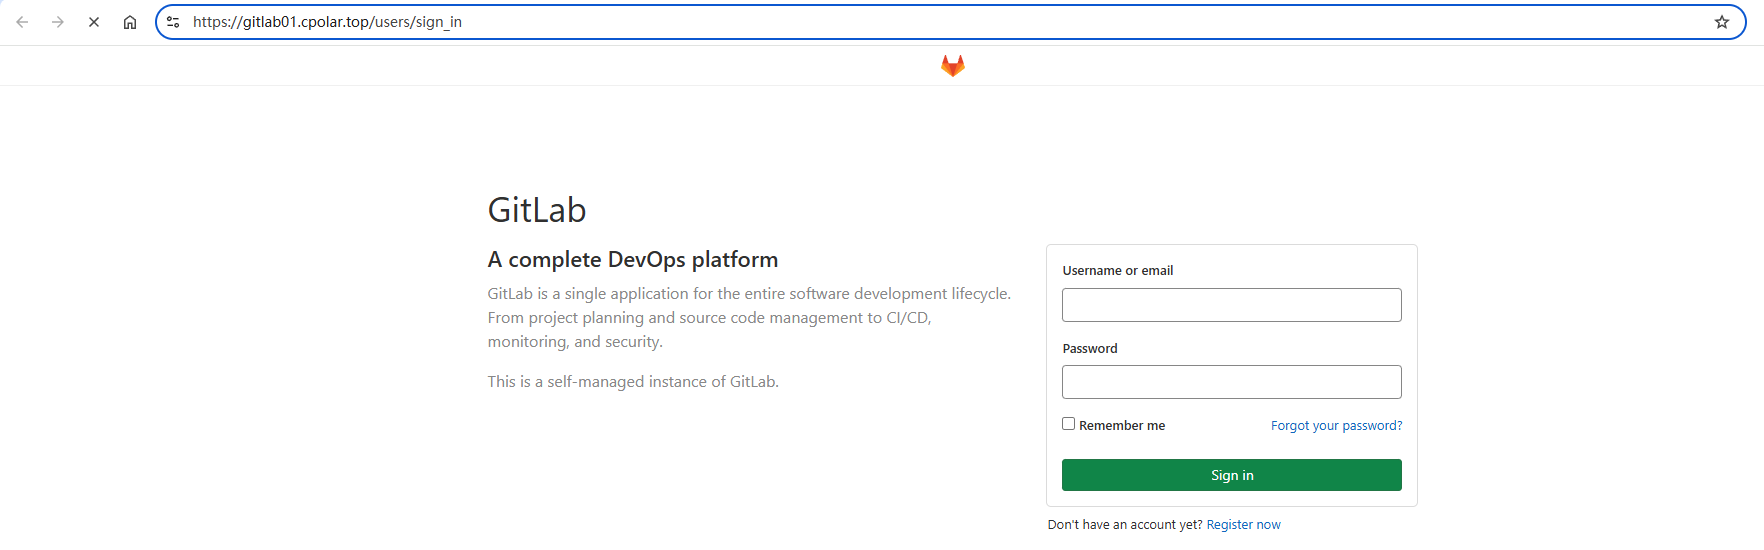Image resolution: width=1764 pixels, height=550 pixels.
Task: Open the Forgot your password link
Action: [1336, 426]
